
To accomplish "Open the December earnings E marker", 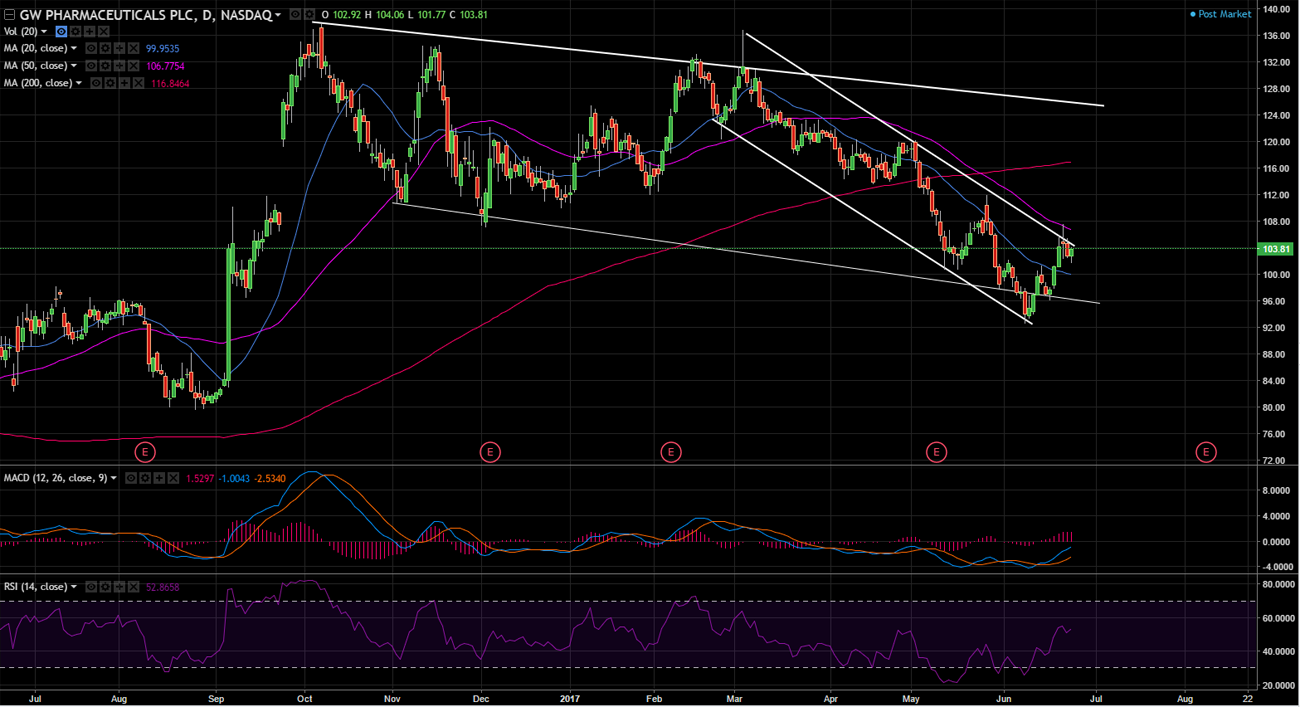I will [x=490, y=452].
